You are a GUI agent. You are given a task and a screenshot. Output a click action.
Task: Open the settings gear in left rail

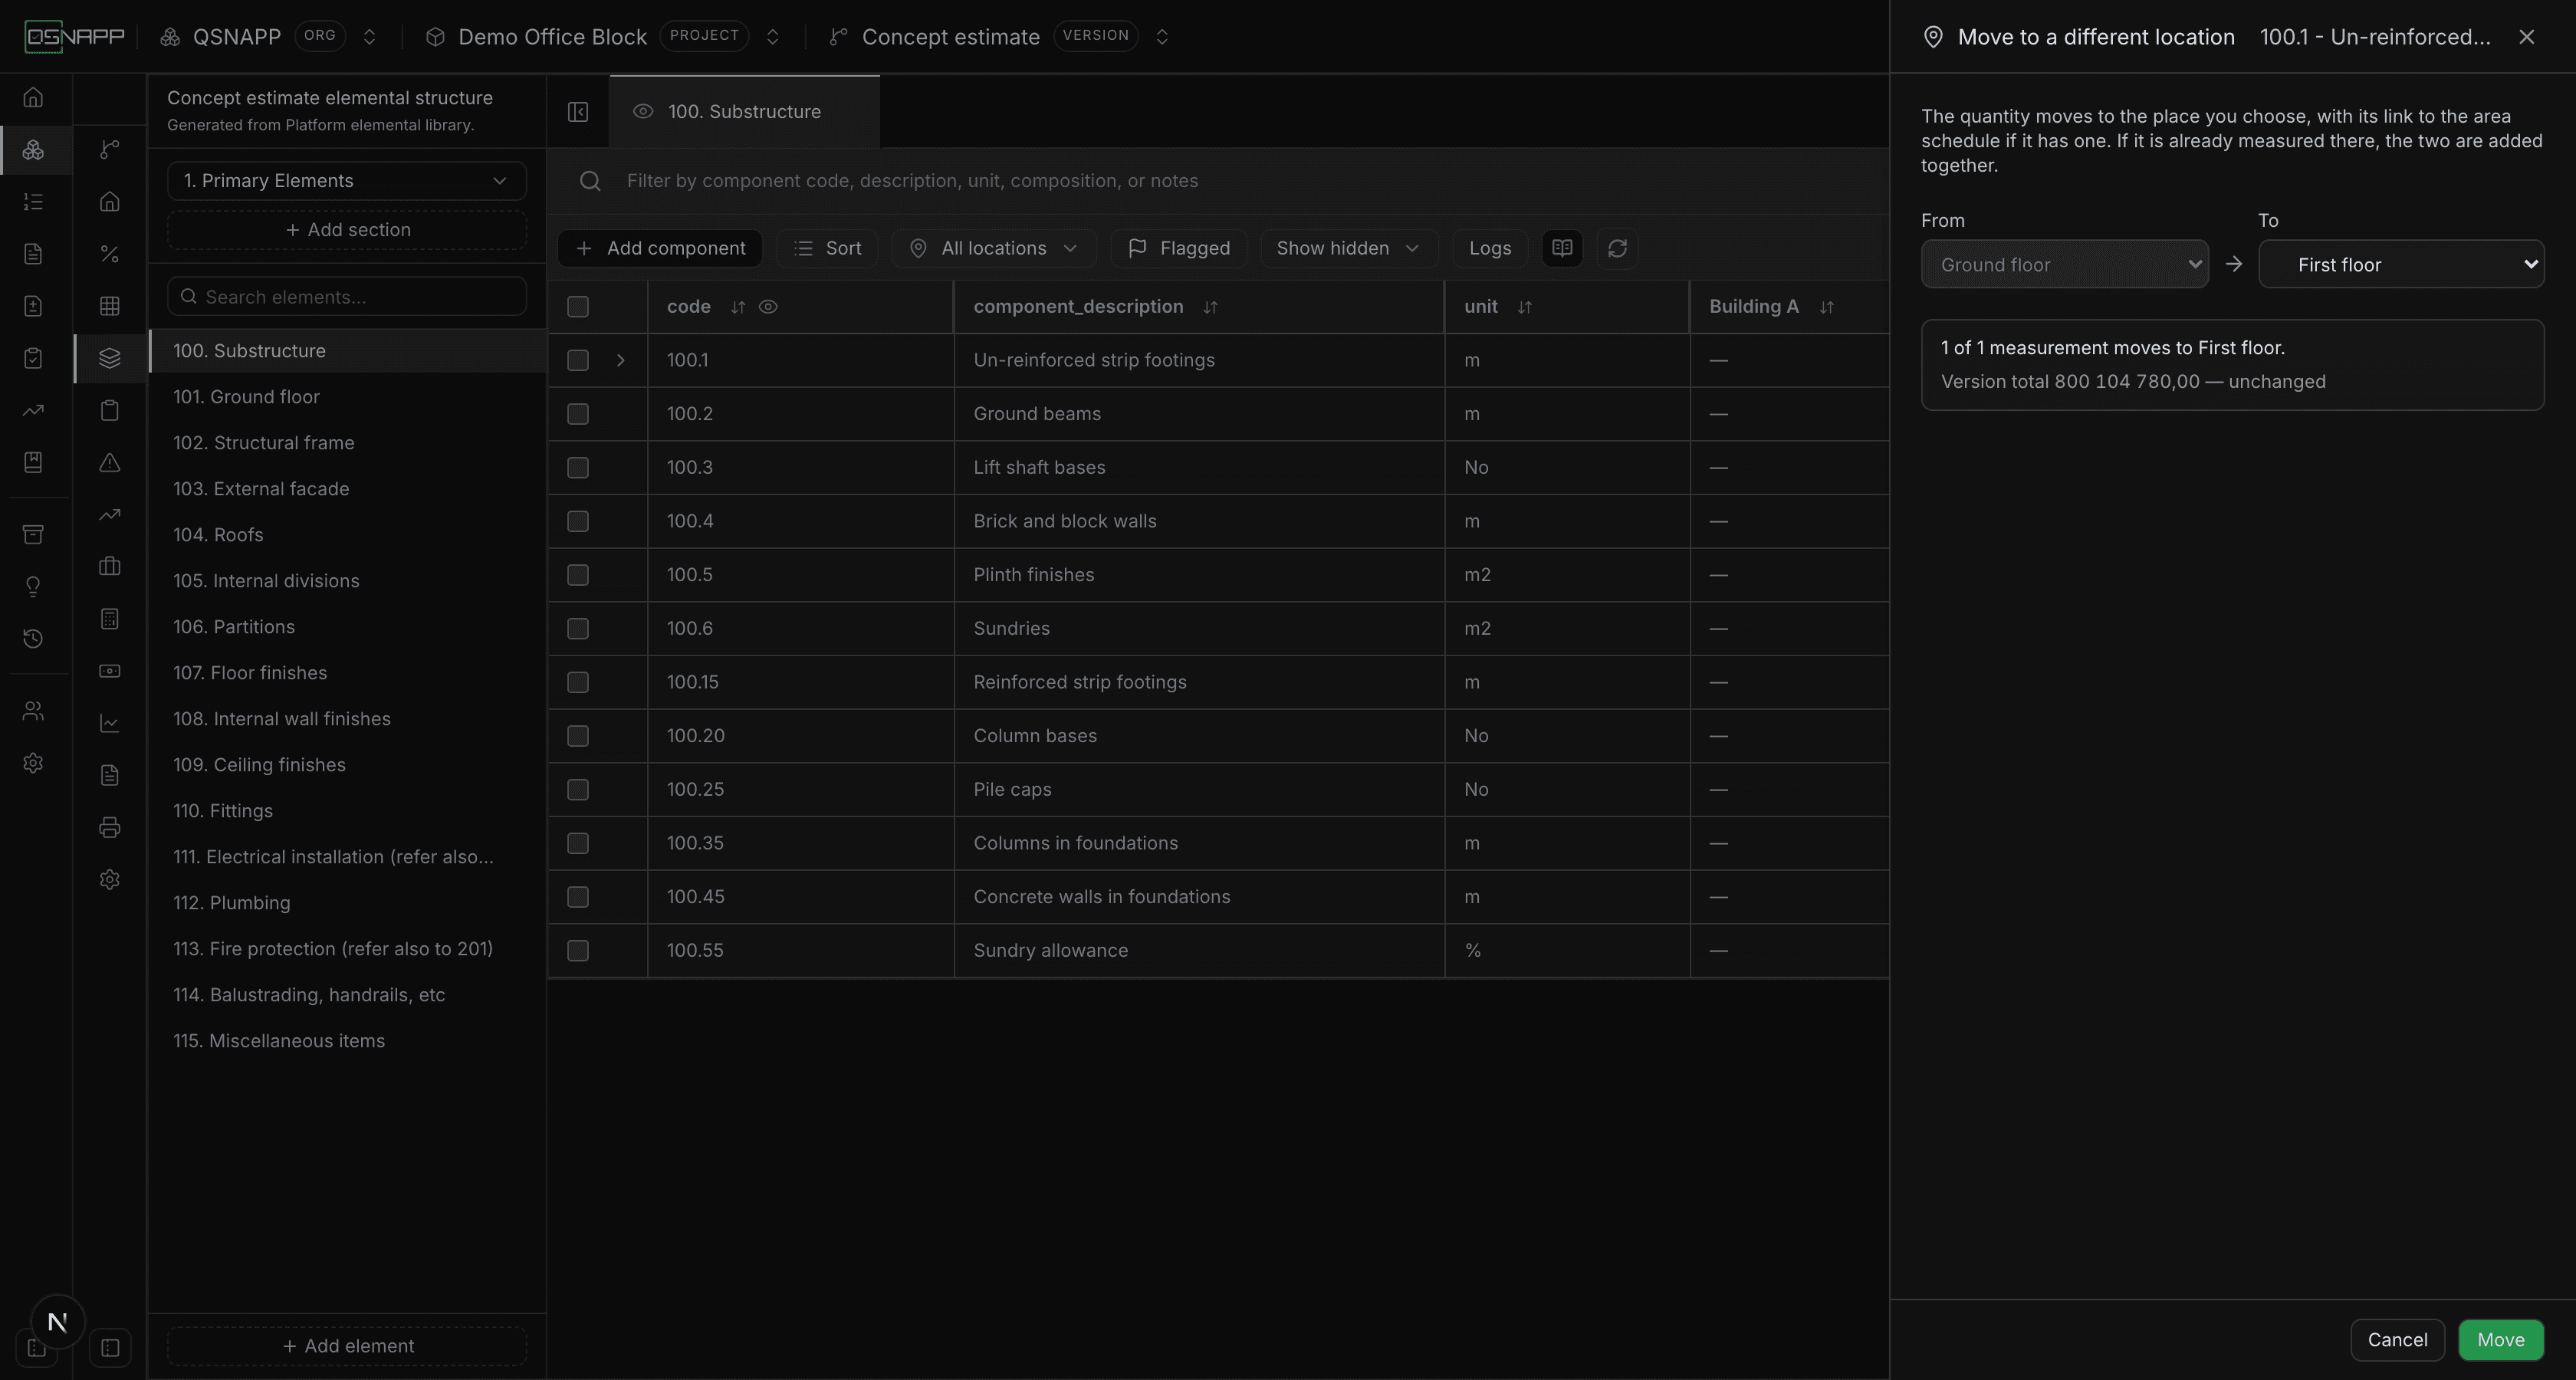click(33, 763)
